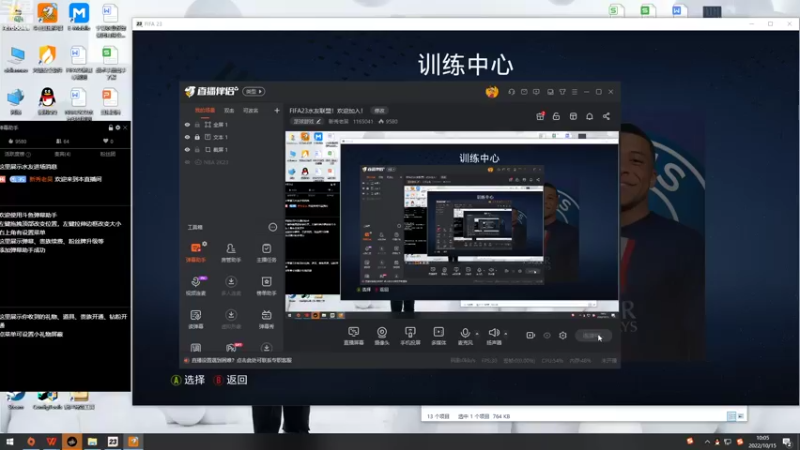Open 贵宾 tab in 弹幕助手 panel
The height and width of the screenshot is (450, 800).
(63, 154)
